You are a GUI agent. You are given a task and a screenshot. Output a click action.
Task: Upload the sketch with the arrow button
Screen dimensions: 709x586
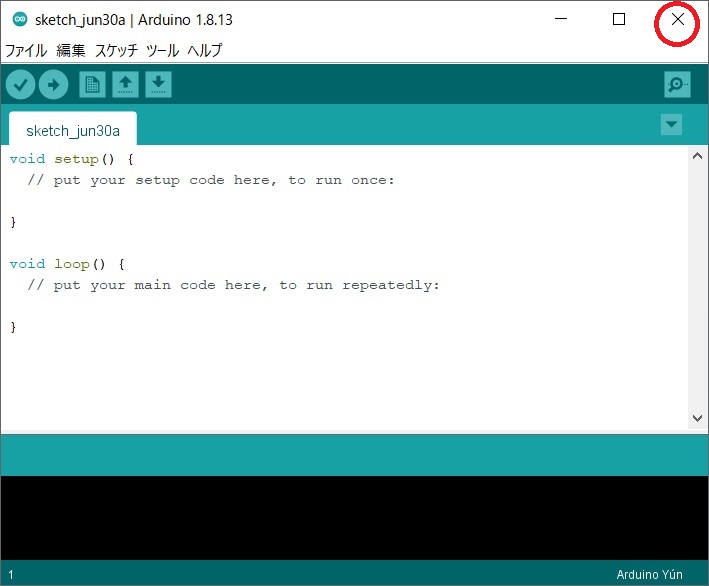[x=53, y=85]
